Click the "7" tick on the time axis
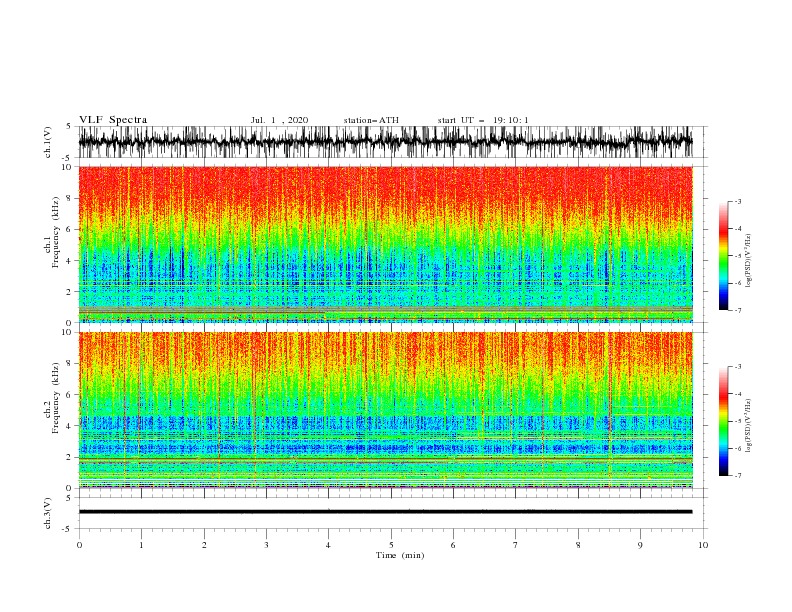 coord(516,545)
